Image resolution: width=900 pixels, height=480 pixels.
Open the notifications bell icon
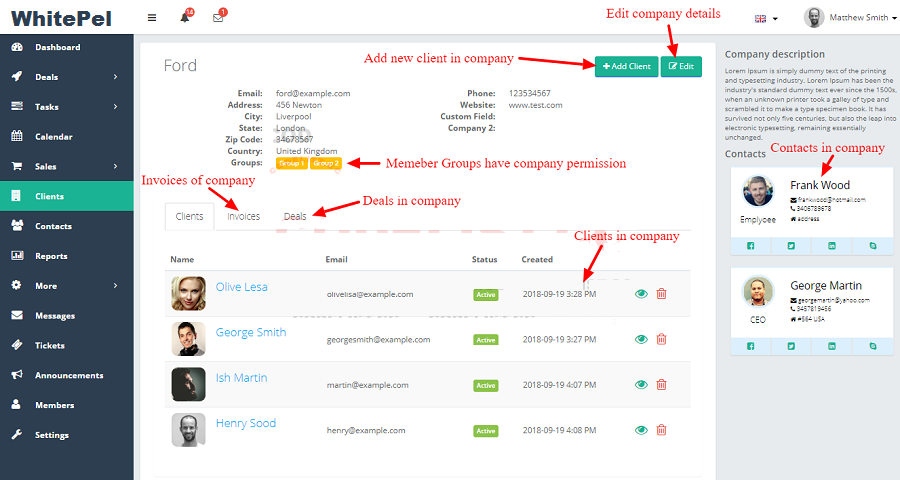185,18
